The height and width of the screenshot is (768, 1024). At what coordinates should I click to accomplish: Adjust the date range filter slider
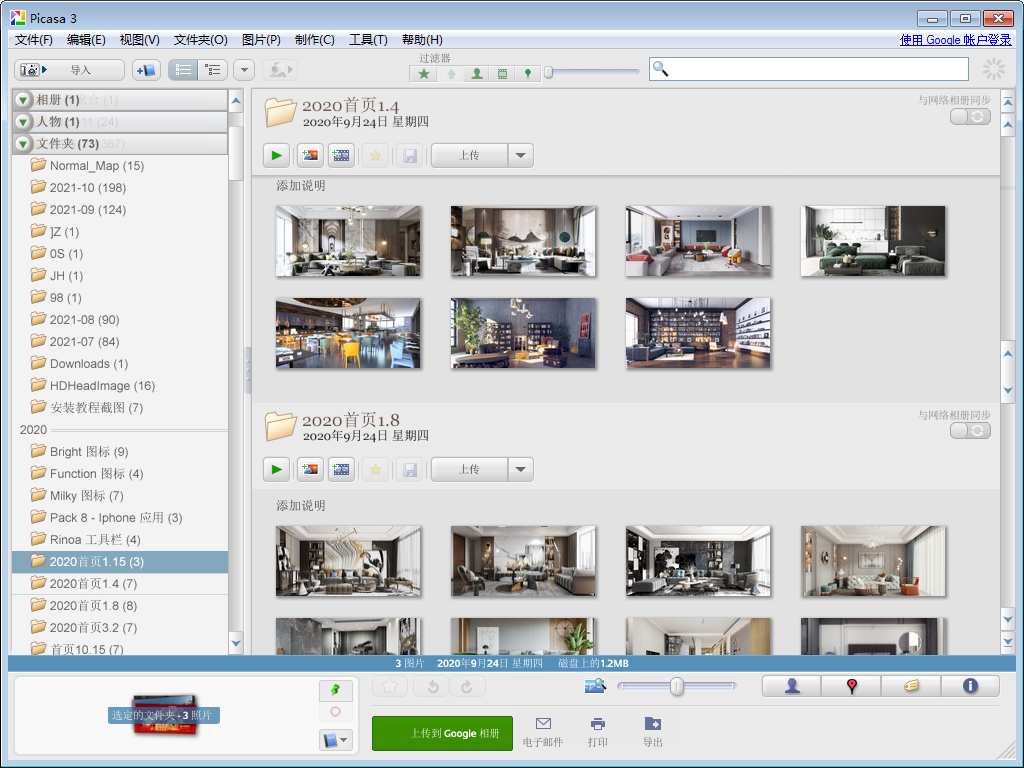coord(549,72)
